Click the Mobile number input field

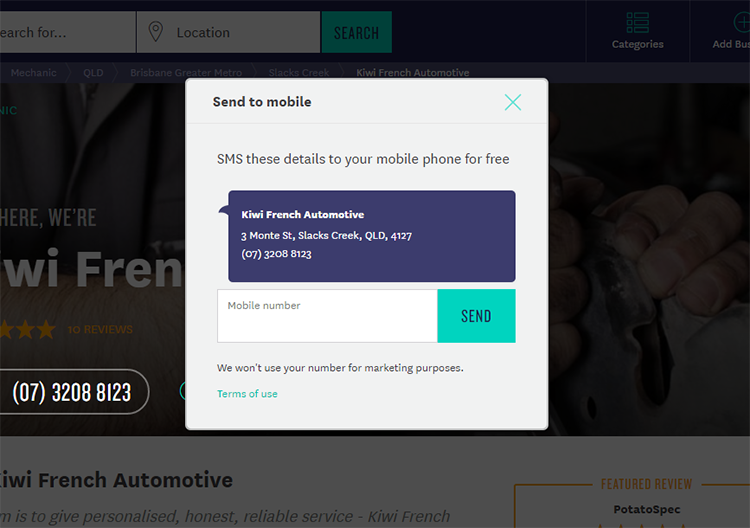[327, 316]
